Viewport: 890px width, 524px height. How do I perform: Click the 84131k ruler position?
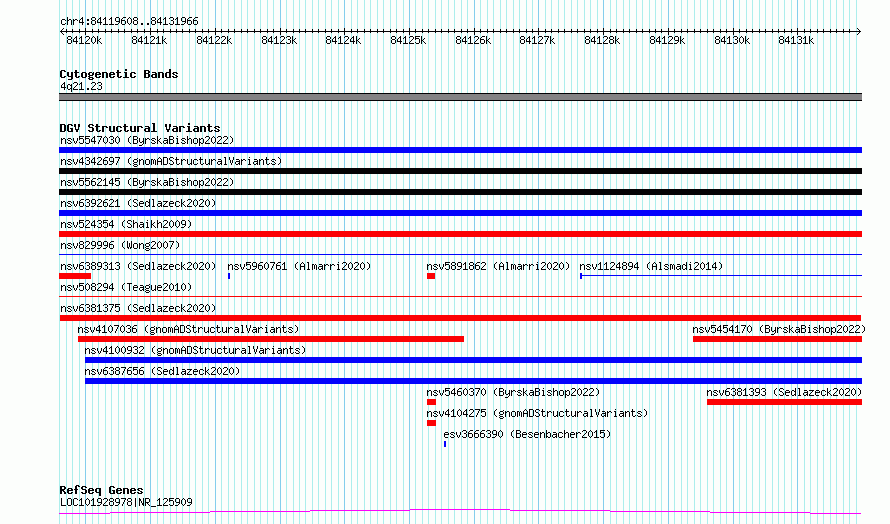click(796, 40)
